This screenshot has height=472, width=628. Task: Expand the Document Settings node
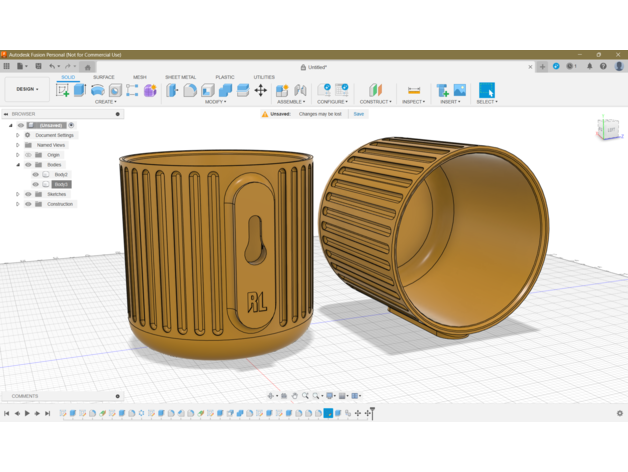(17, 135)
